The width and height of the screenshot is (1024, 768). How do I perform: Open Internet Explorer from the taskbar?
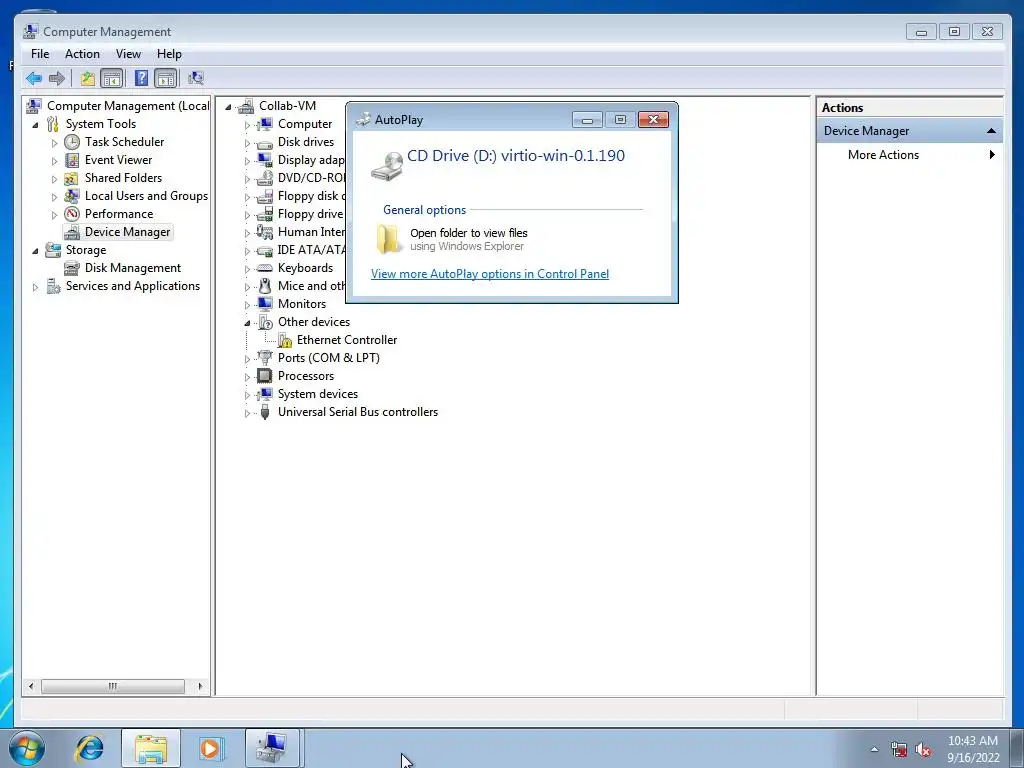coord(89,748)
